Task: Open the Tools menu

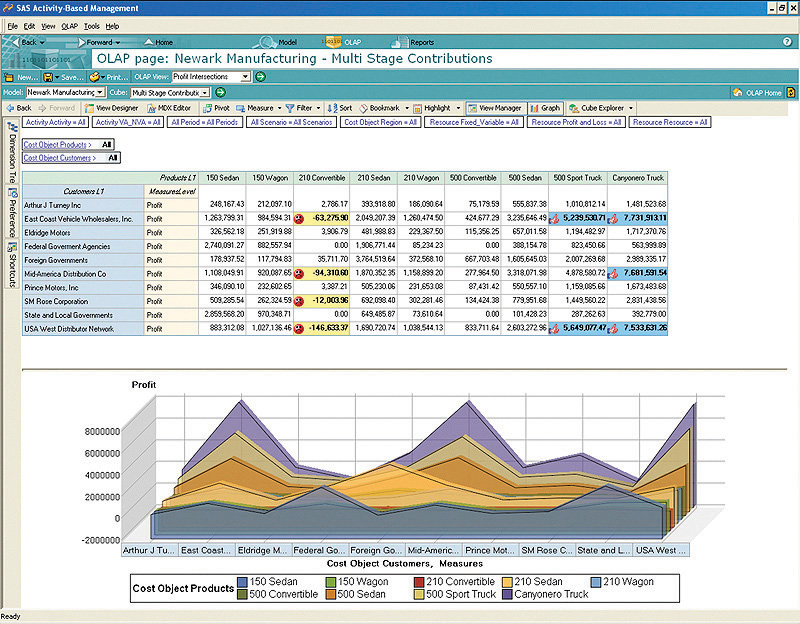Action: [x=92, y=26]
